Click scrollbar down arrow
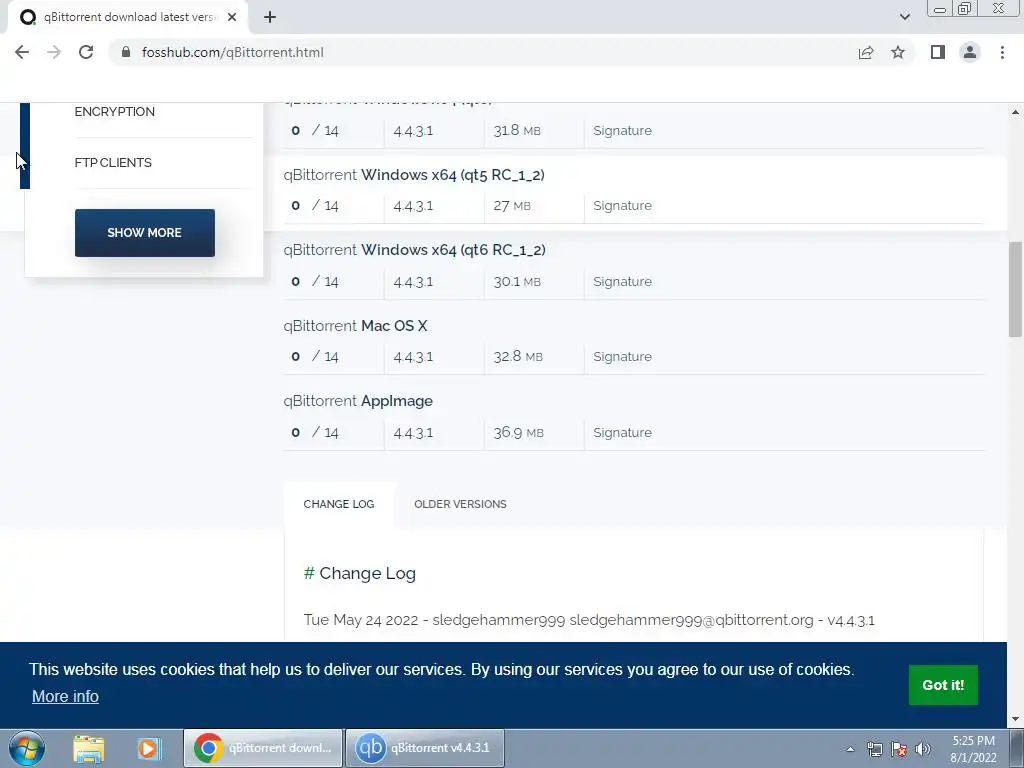The image size is (1024, 768). coord(1015,719)
